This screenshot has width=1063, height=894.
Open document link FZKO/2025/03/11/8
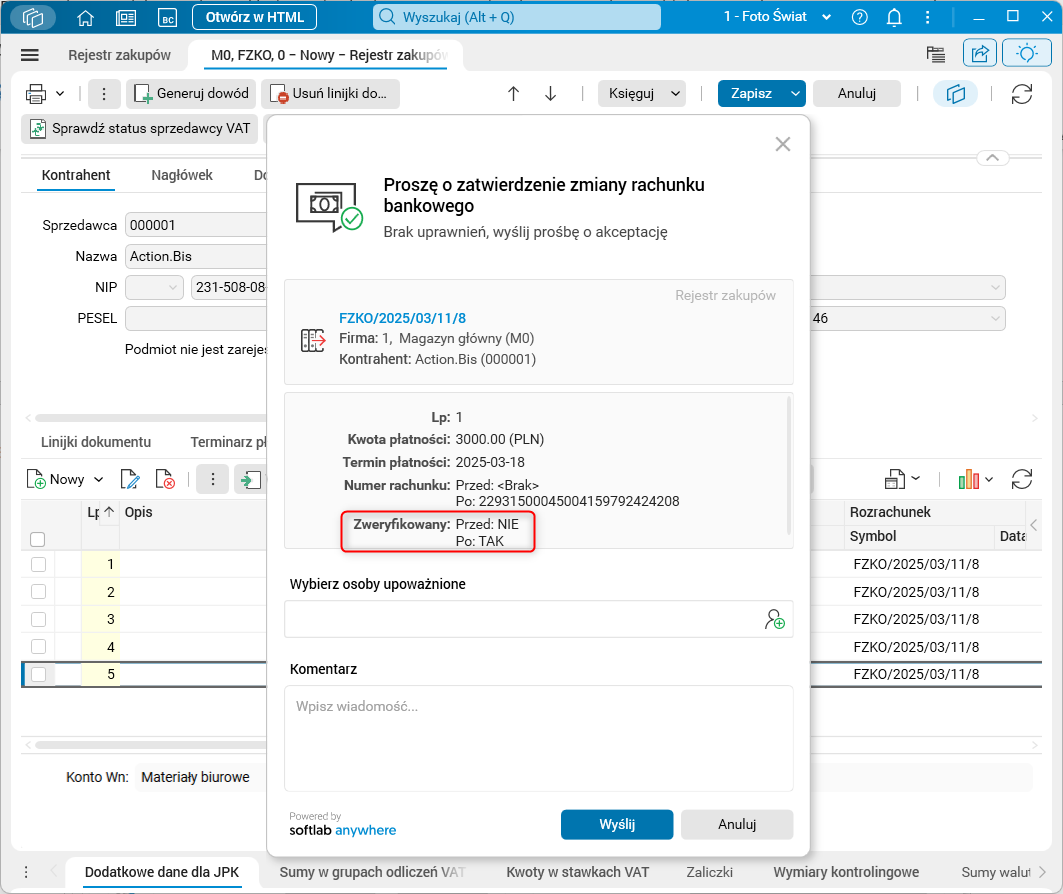tap(402, 318)
